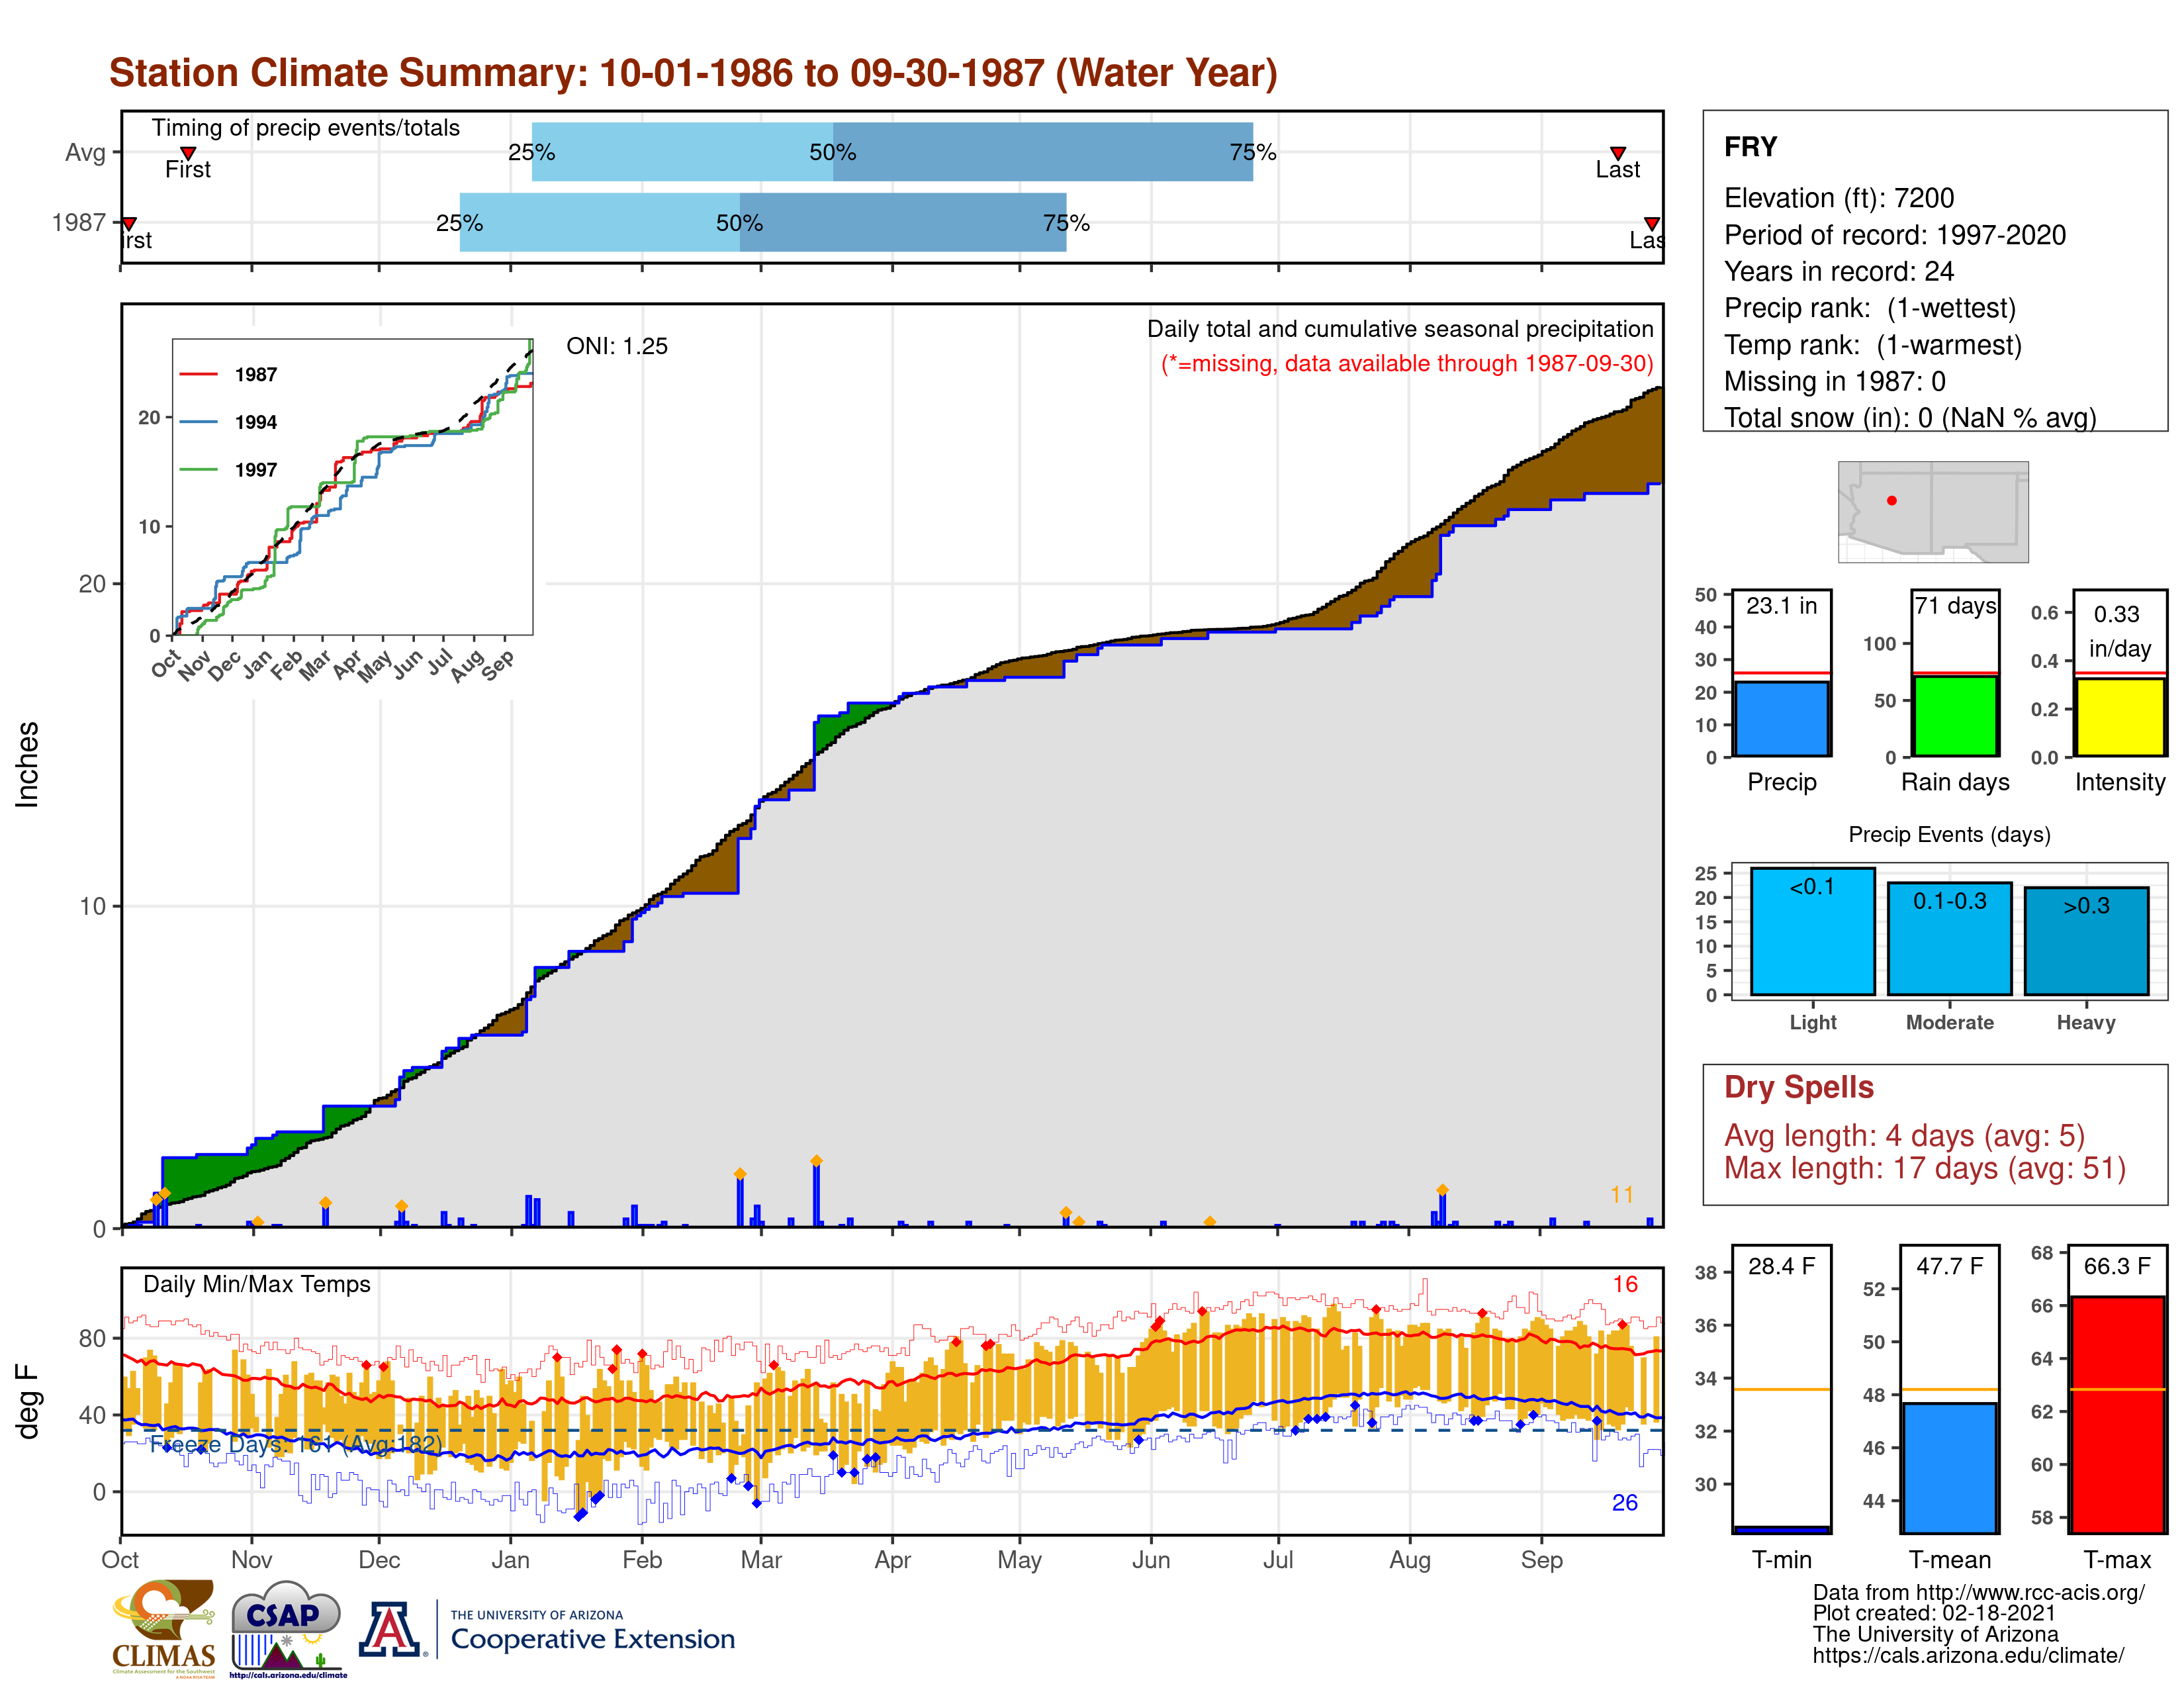
Task: Click 'Avg length: 4 days' text
Action: point(1848,1136)
